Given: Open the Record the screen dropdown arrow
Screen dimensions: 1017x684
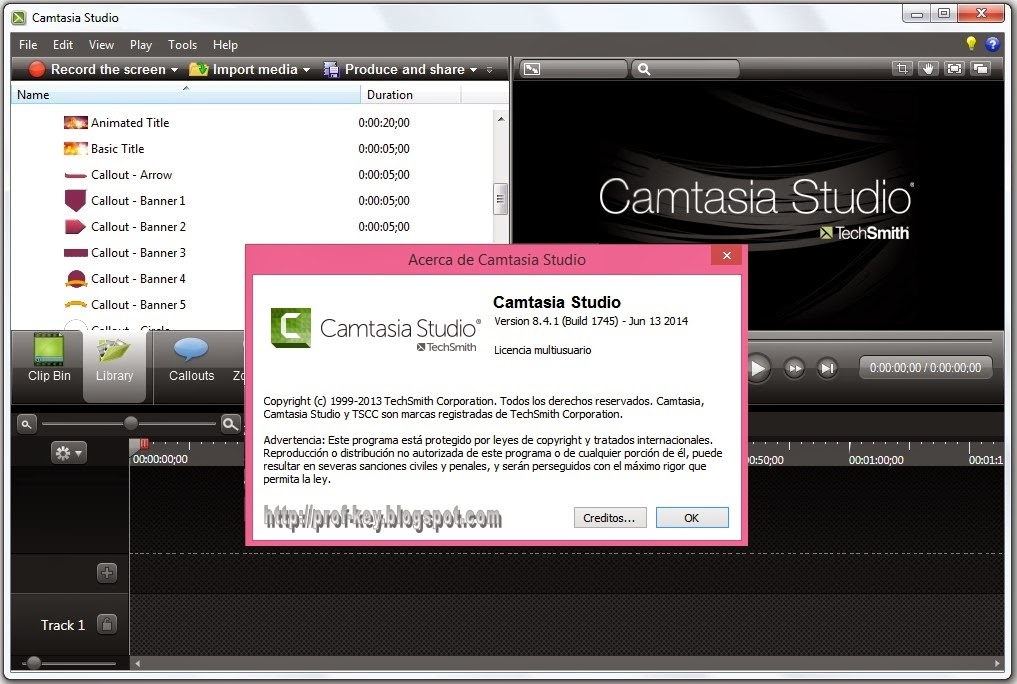Looking at the screenshot, I should [174, 70].
